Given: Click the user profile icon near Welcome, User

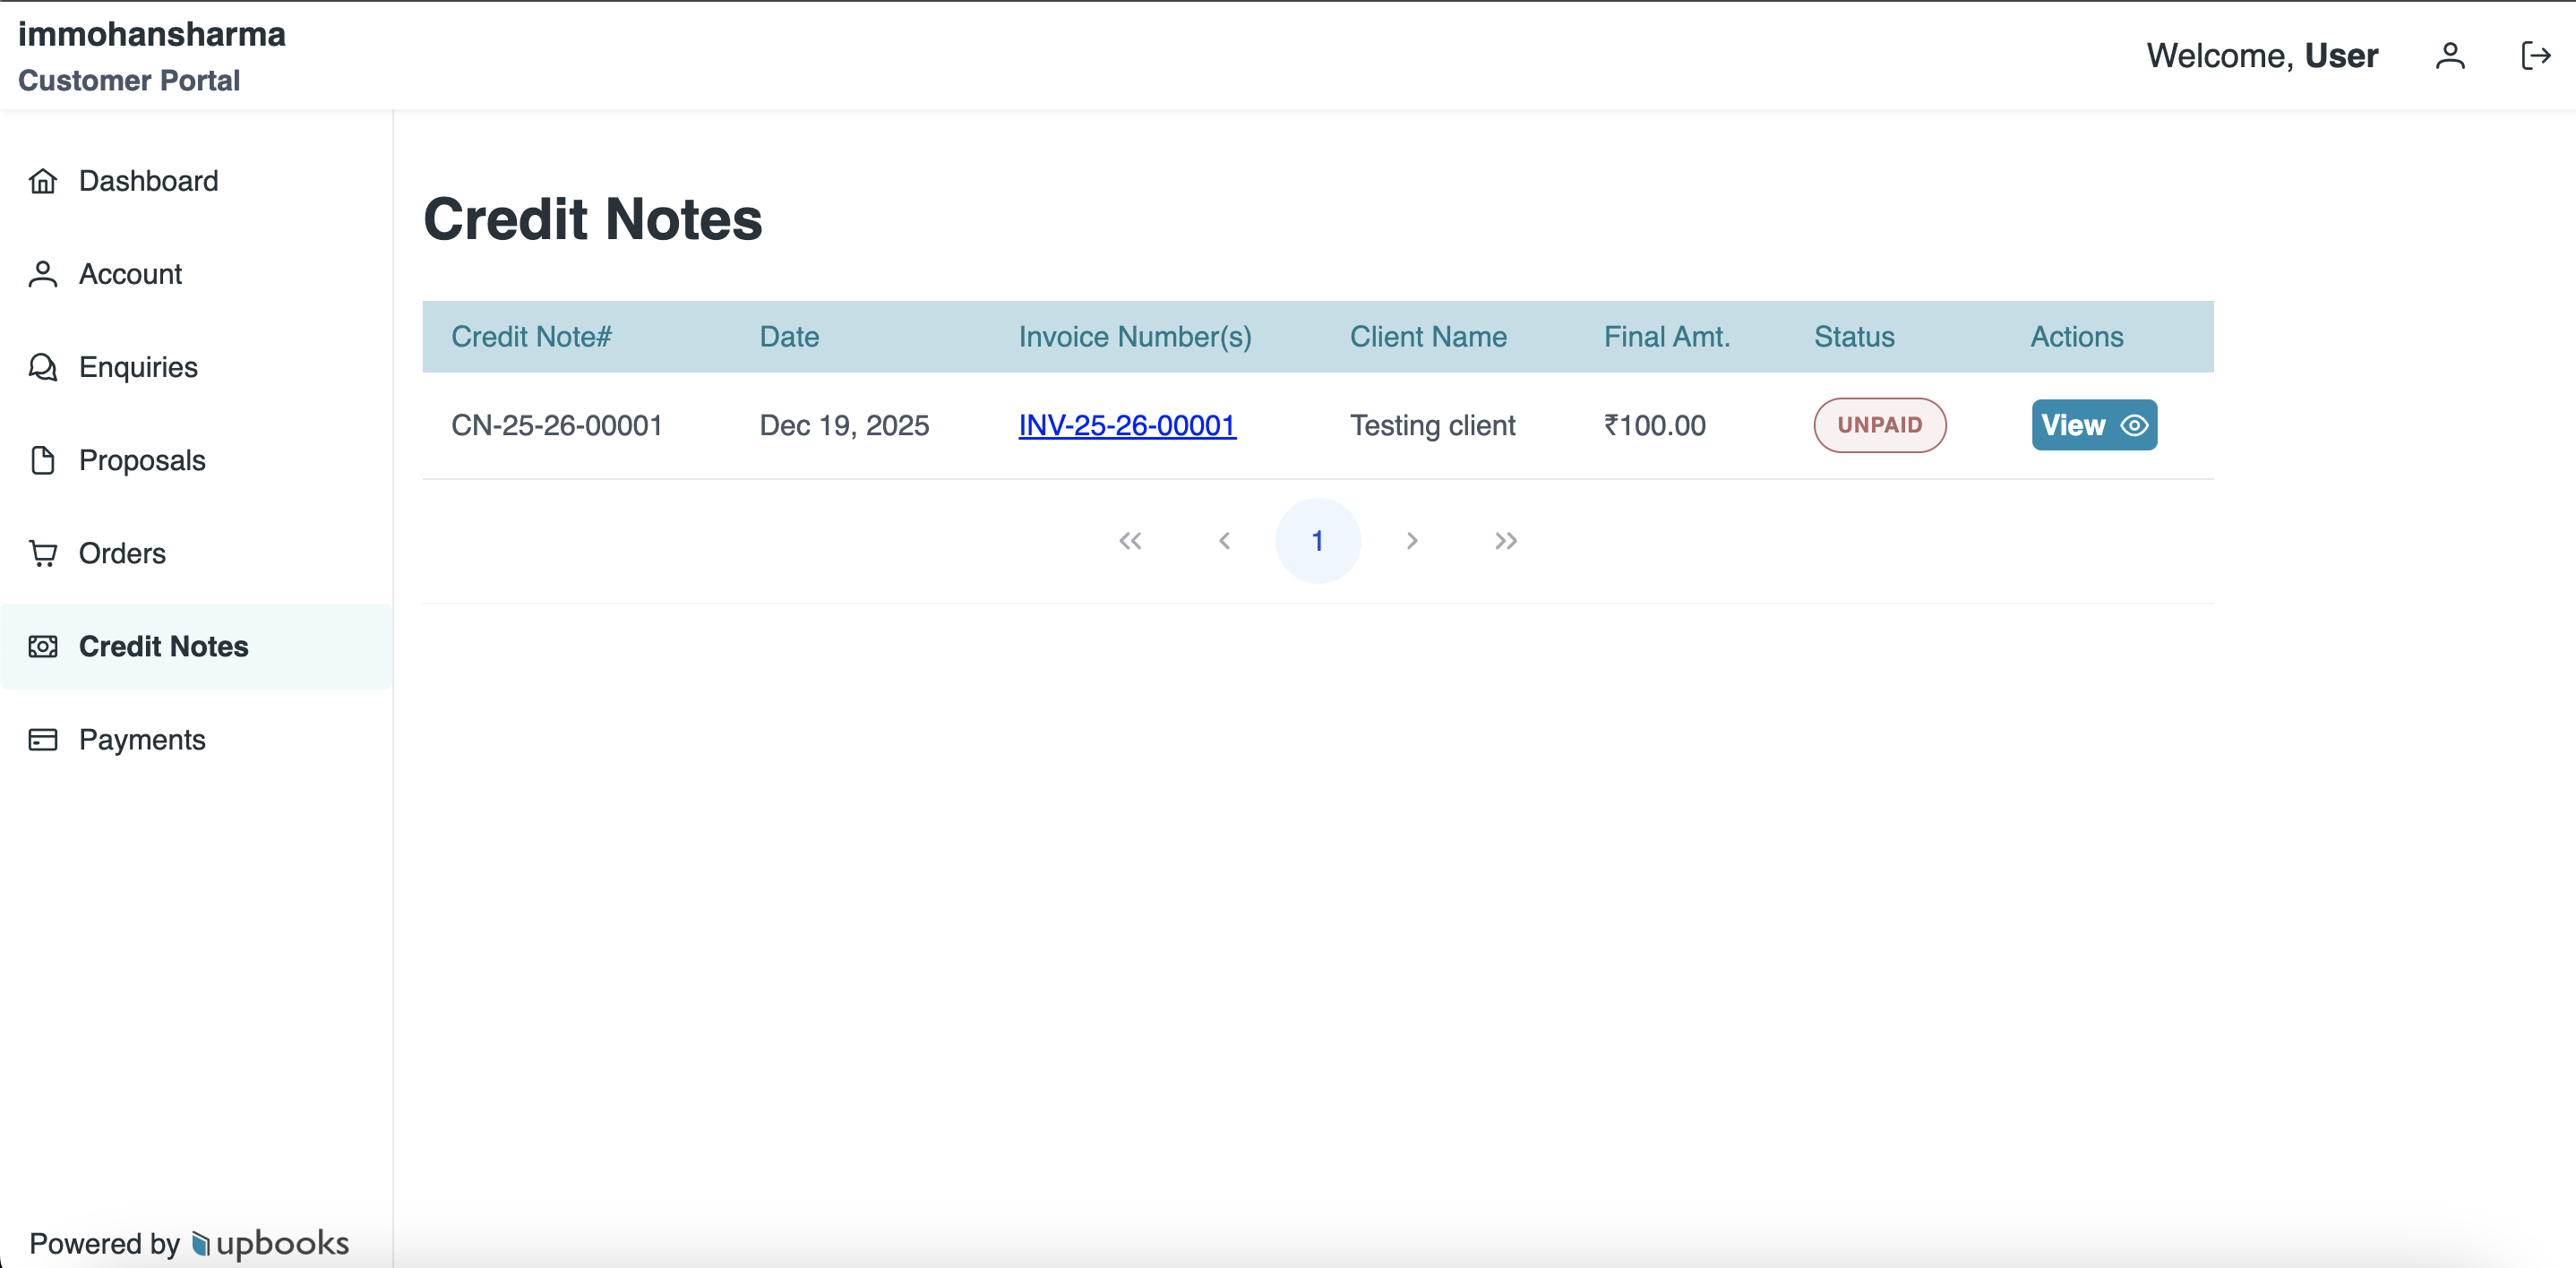Looking at the screenshot, I should [2450, 55].
